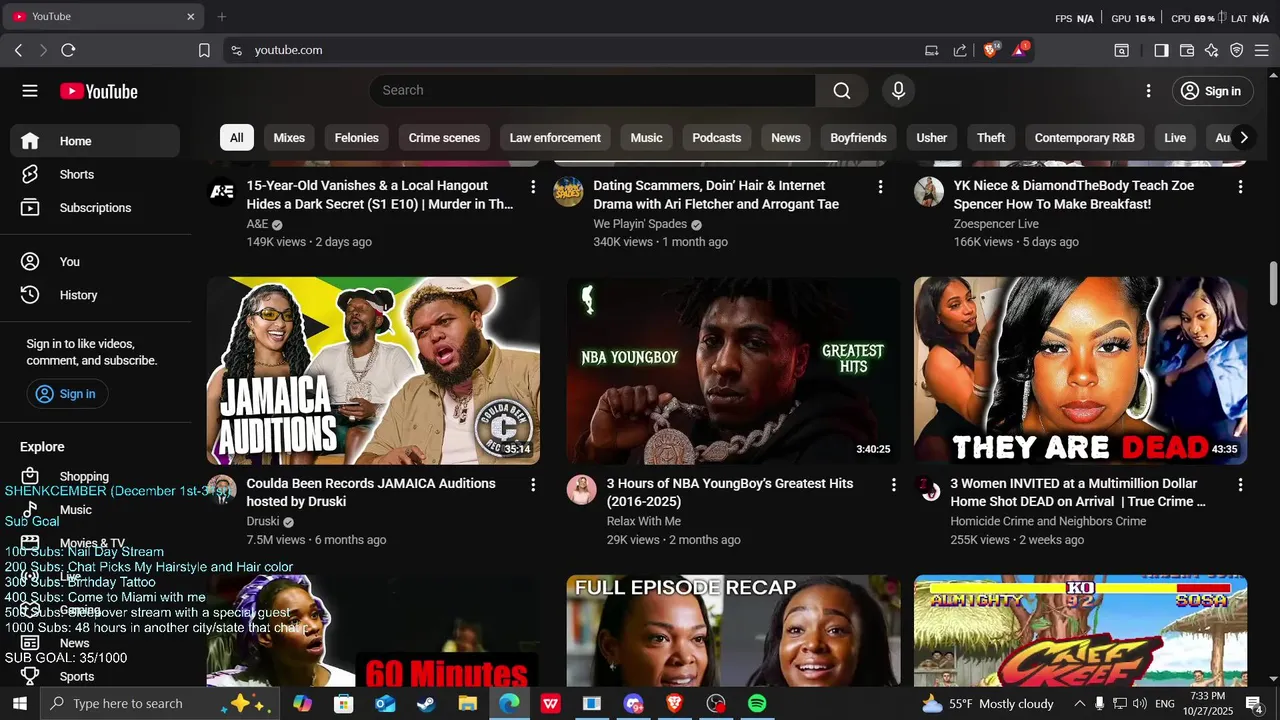Screen dimensions: 1280x720
Task: Start voice search with the microphone
Action: point(898,91)
